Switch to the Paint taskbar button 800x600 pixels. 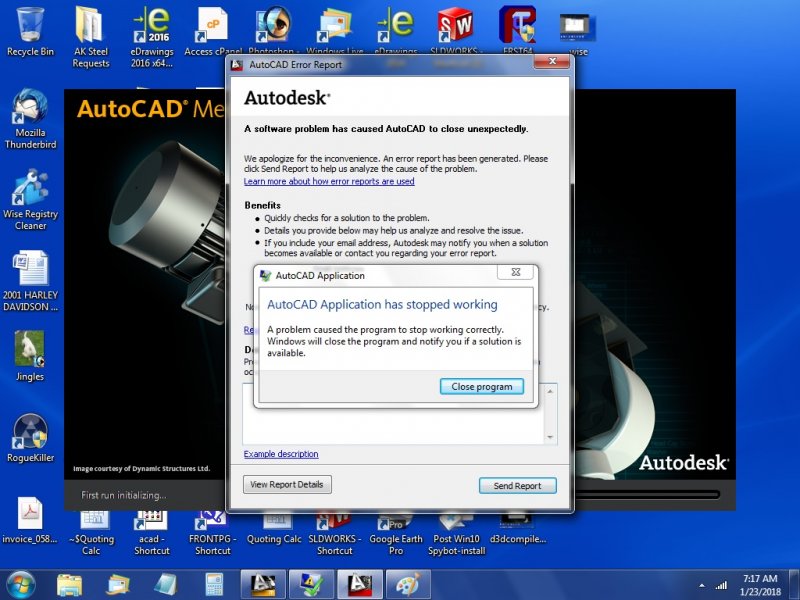[409, 585]
